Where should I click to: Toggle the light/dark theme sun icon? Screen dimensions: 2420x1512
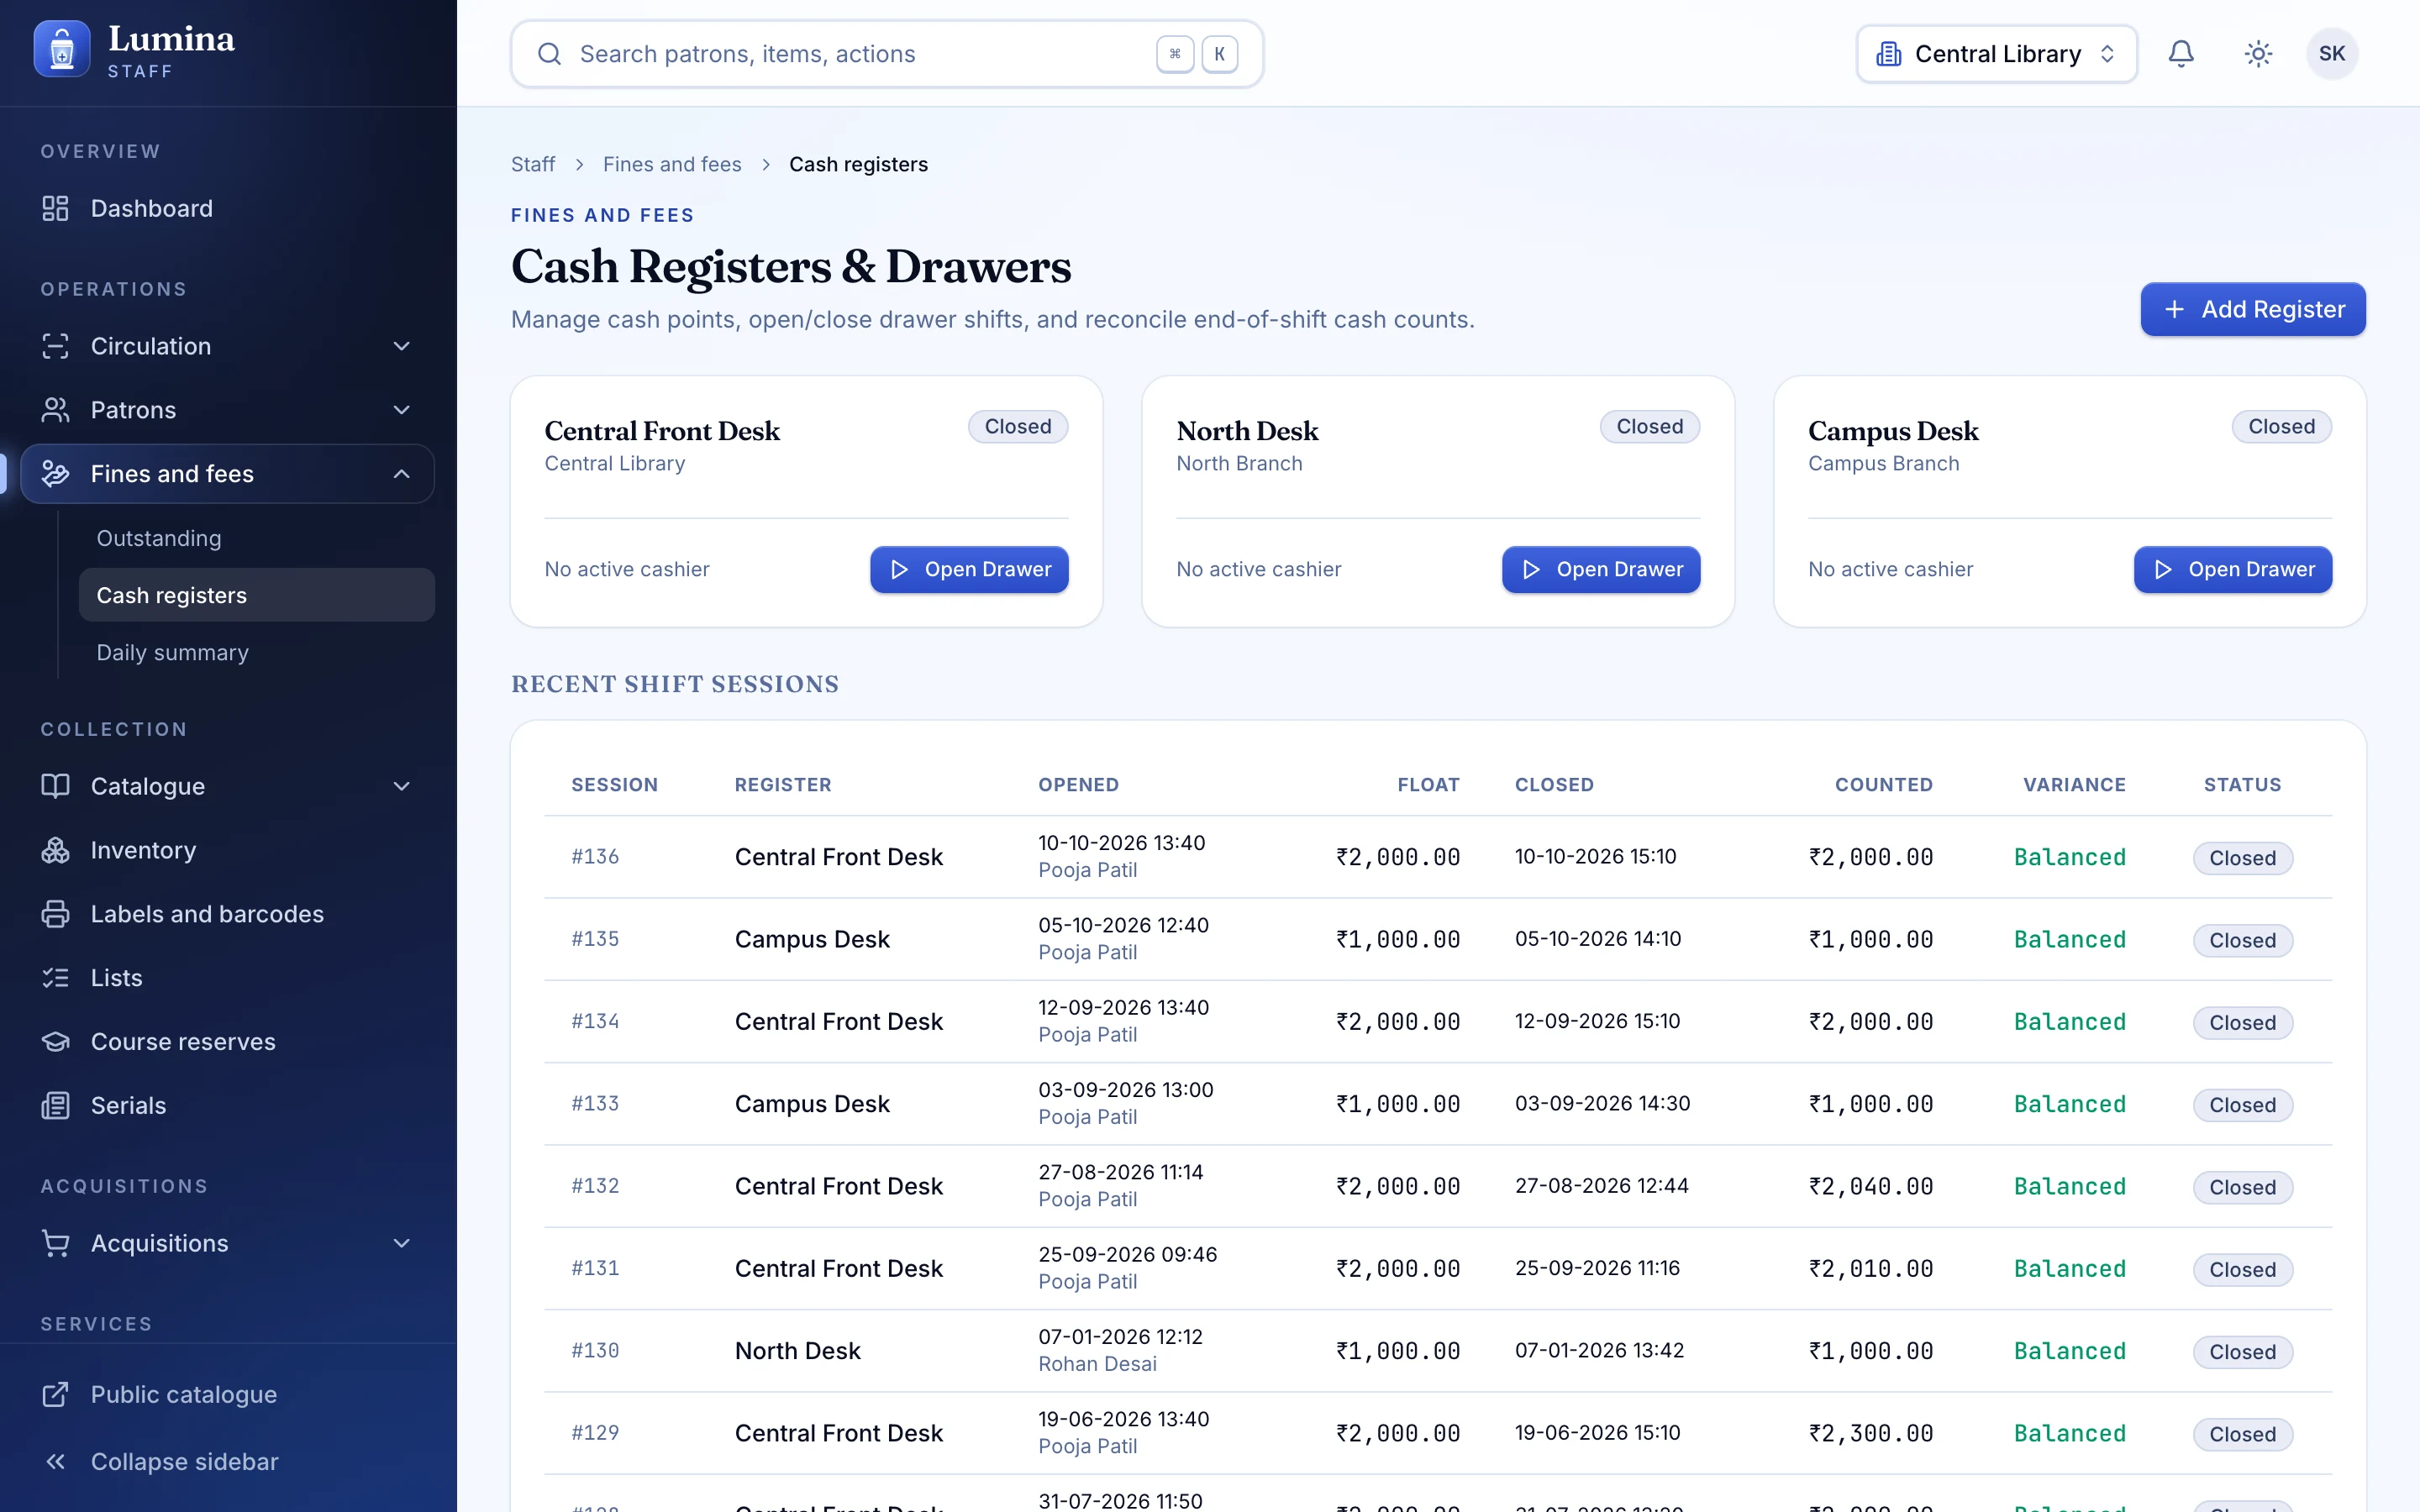point(2258,54)
